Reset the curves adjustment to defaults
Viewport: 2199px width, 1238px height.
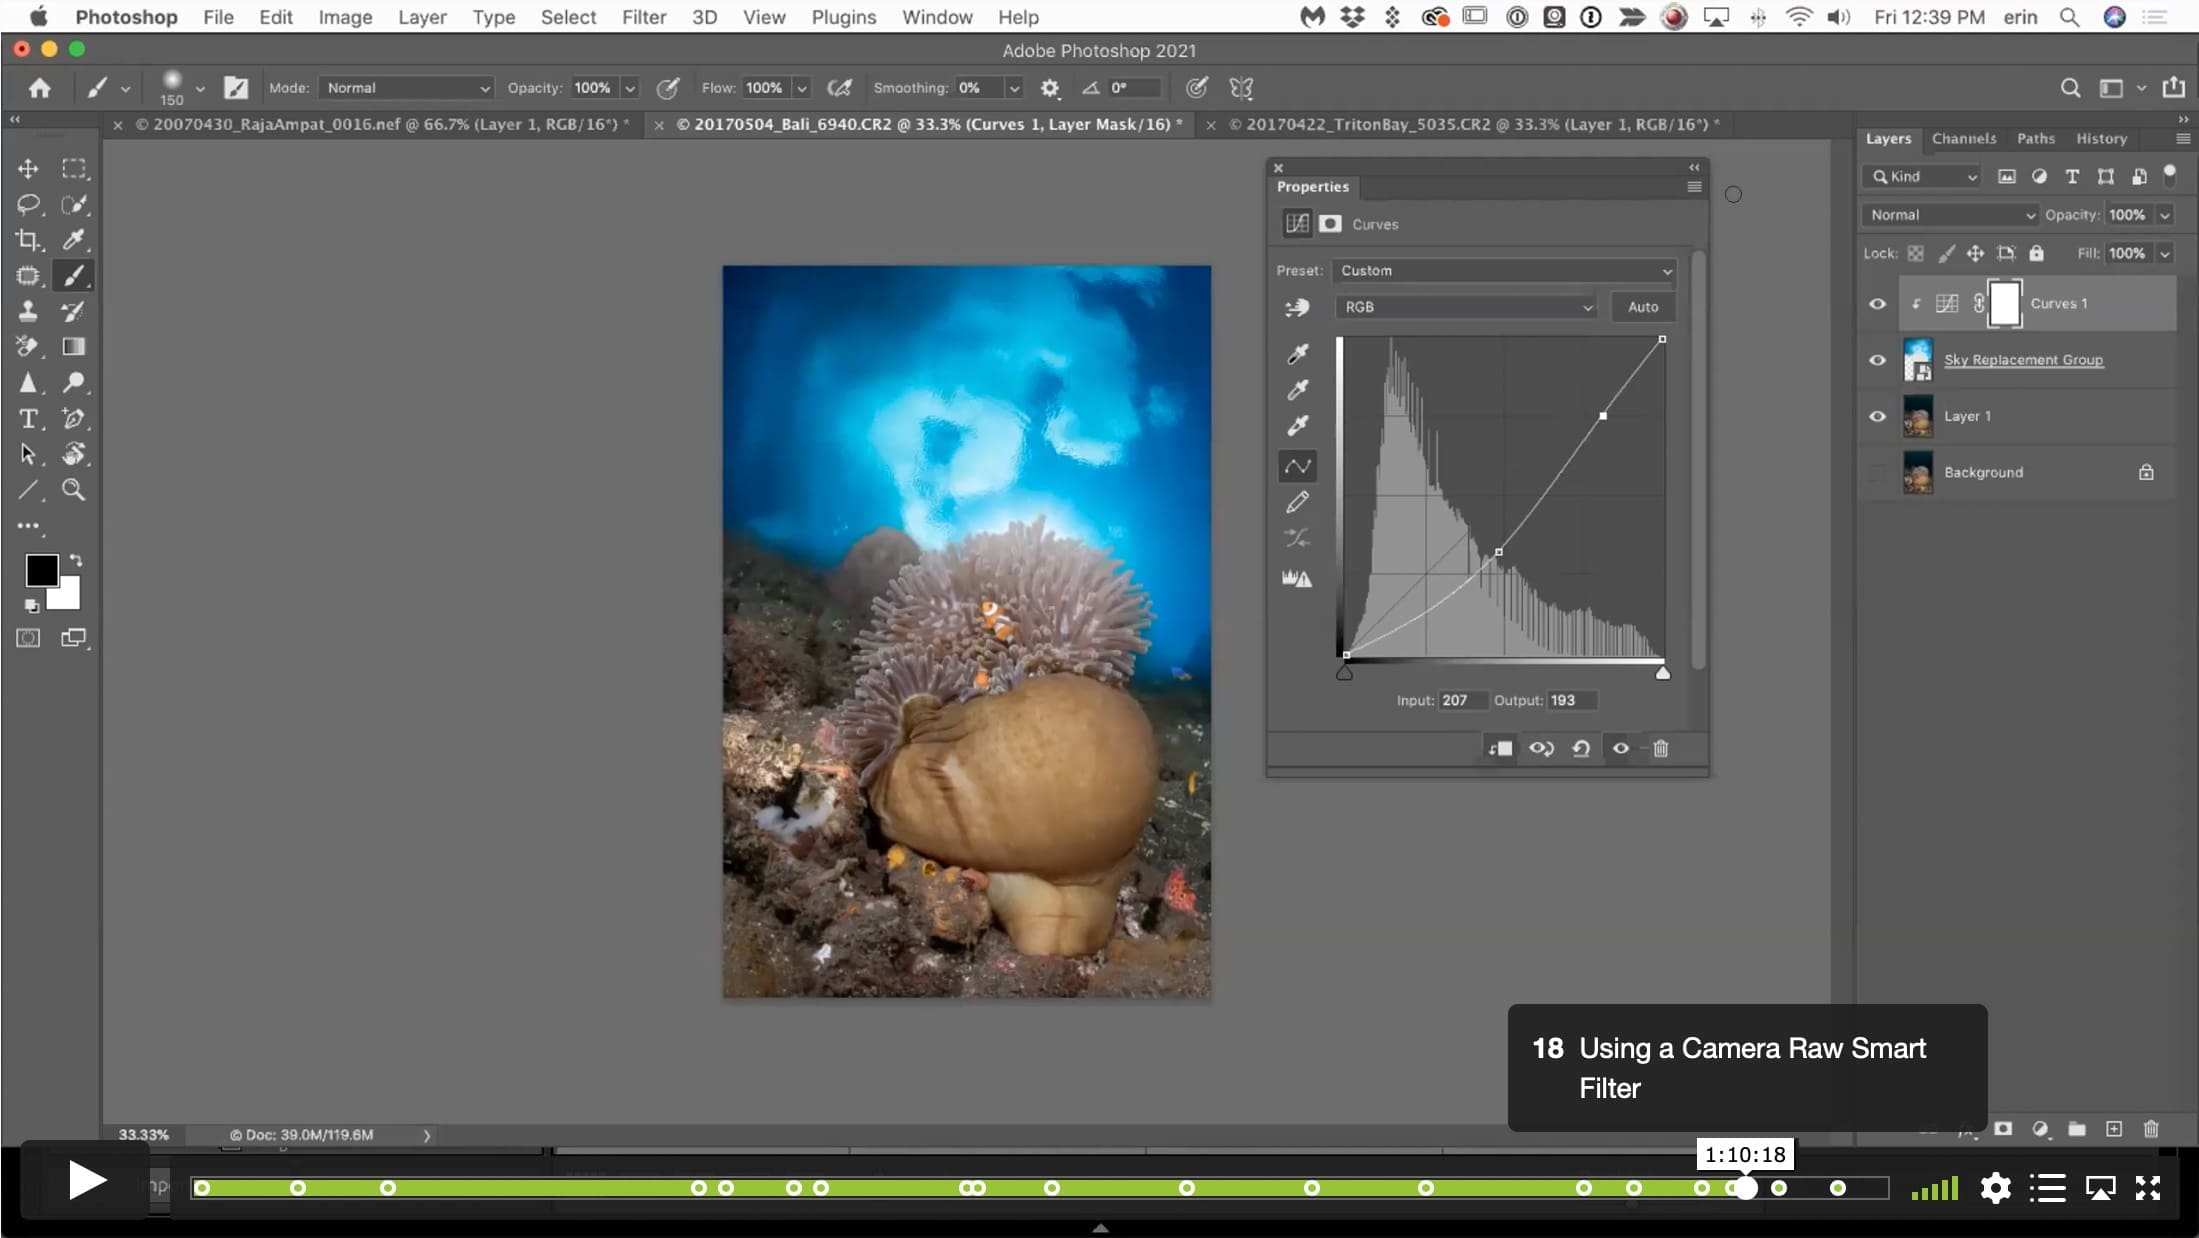[1581, 748]
